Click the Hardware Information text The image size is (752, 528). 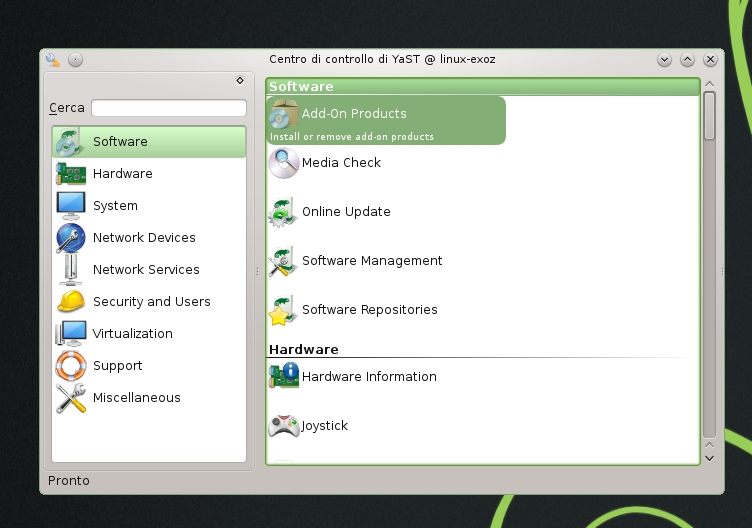[x=369, y=376]
